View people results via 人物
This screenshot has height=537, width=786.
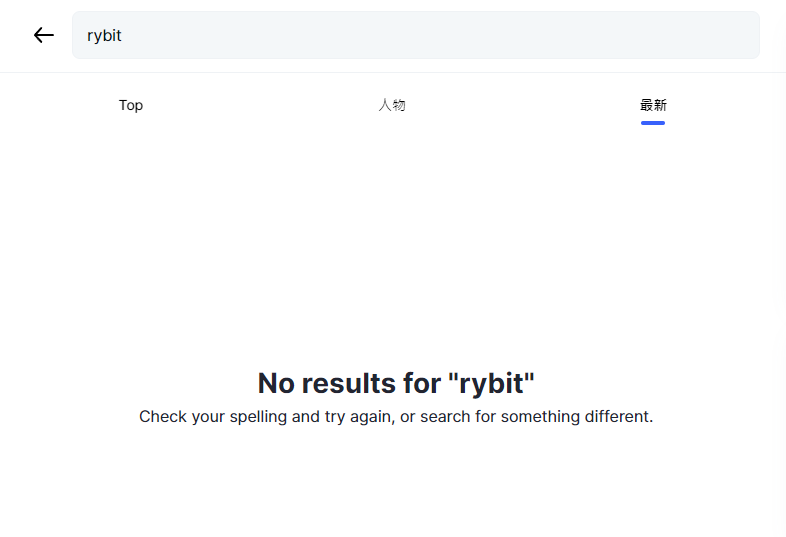pyautogui.click(x=392, y=105)
